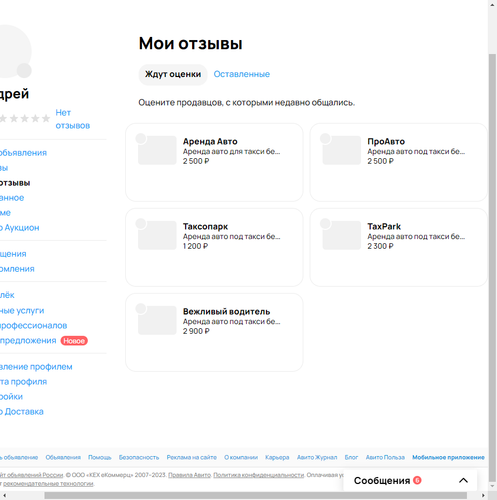The width and height of the screenshot is (497, 500).
Task: Open the объявления sidebar link
Action: pyautogui.click(x=23, y=153)
